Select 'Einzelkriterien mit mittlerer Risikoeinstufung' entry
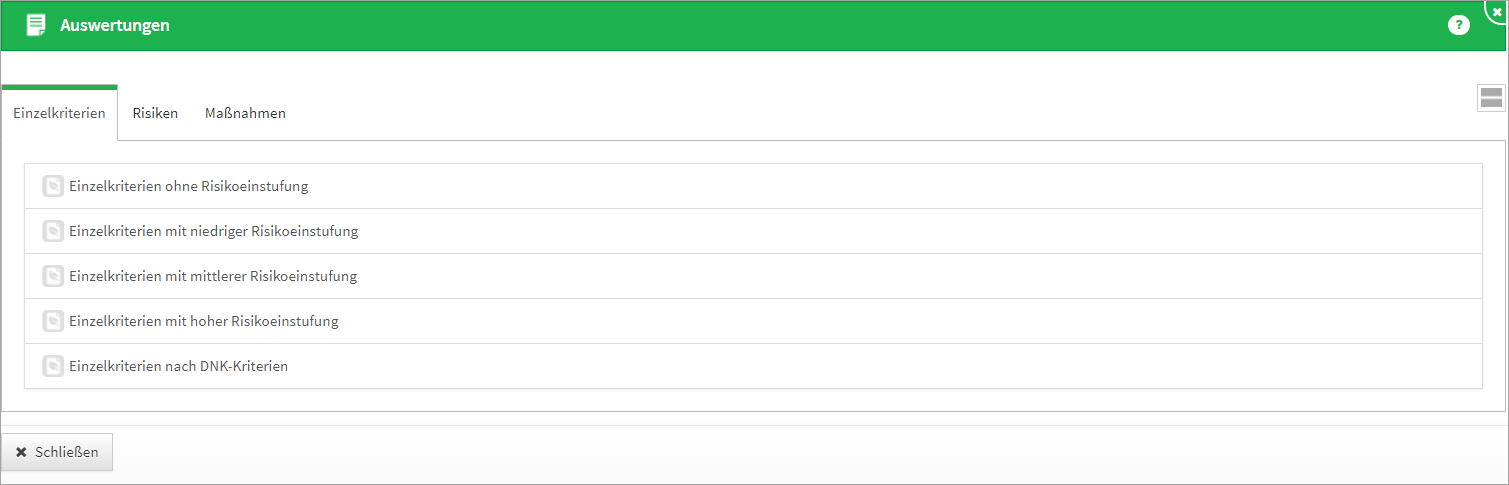Image resolution: width=1509 pixels, height=485 pixels. 213,276
